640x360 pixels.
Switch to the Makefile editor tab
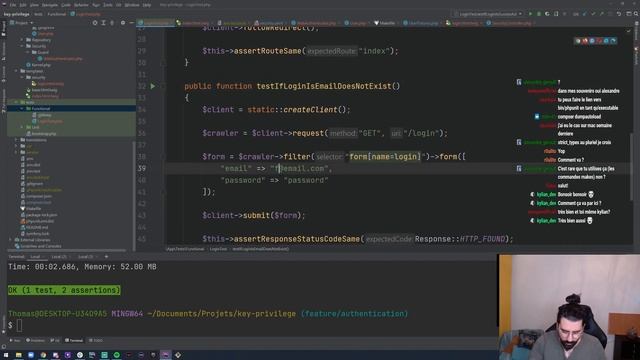384,23
